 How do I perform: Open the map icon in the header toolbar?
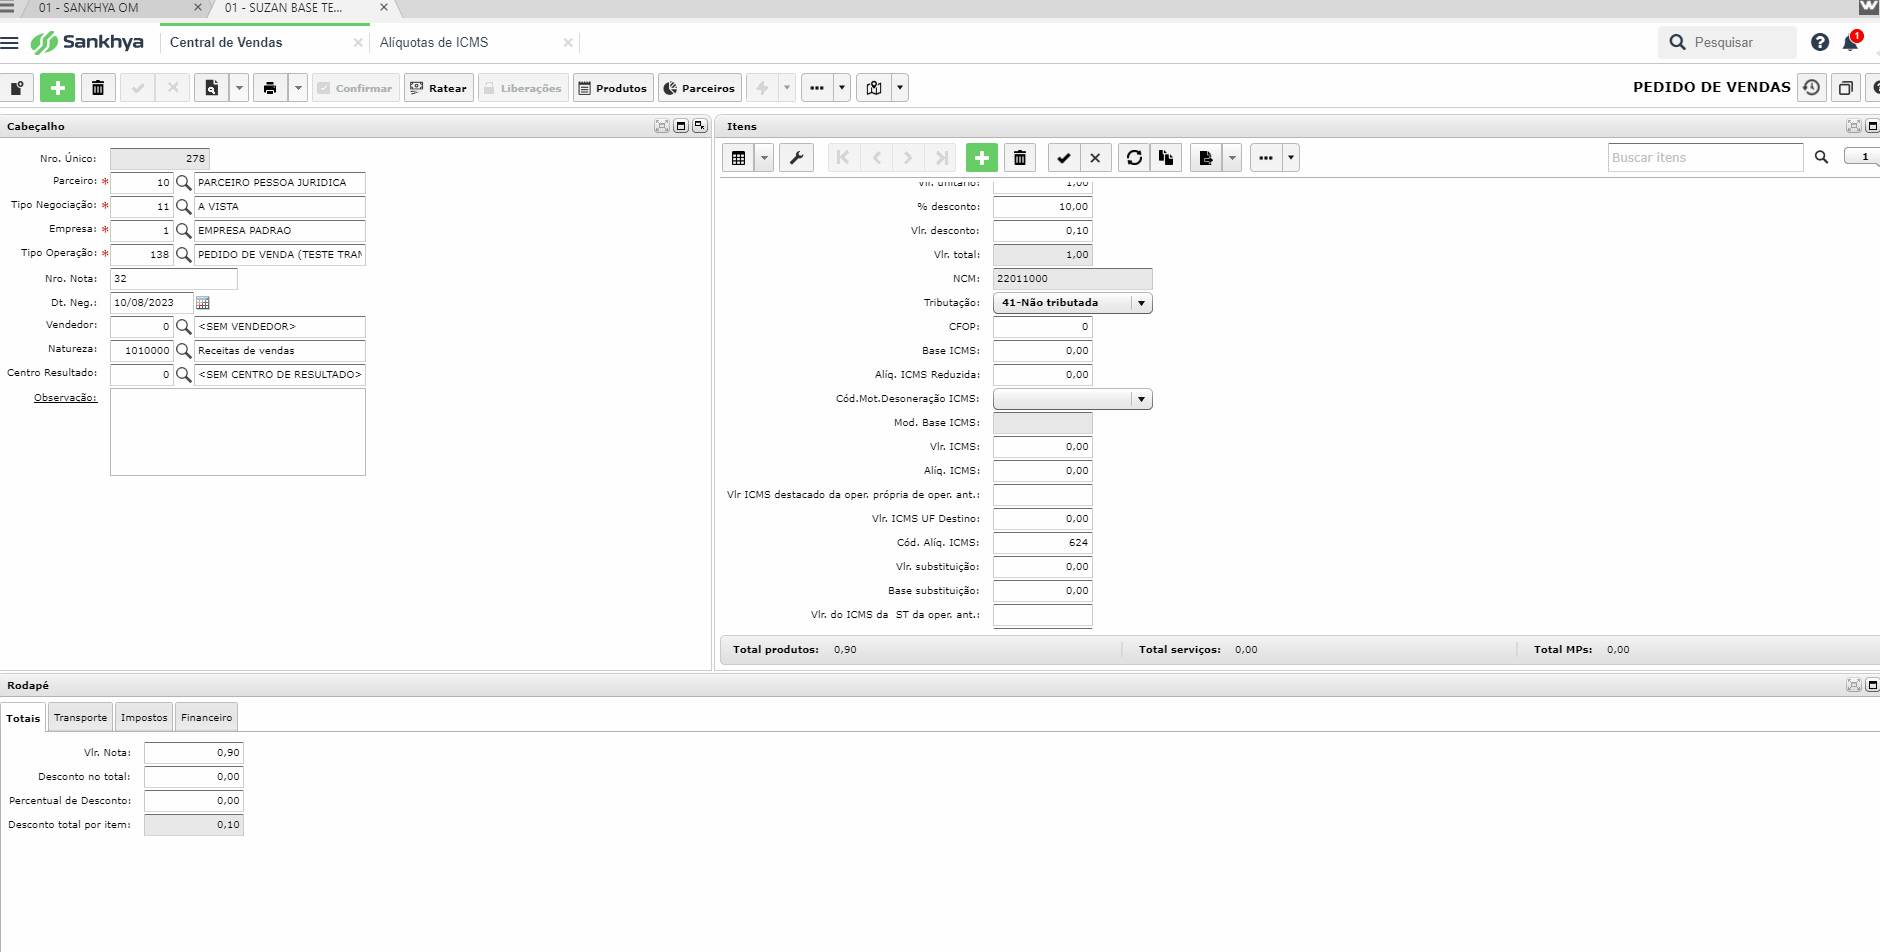(x=874, y=88)
